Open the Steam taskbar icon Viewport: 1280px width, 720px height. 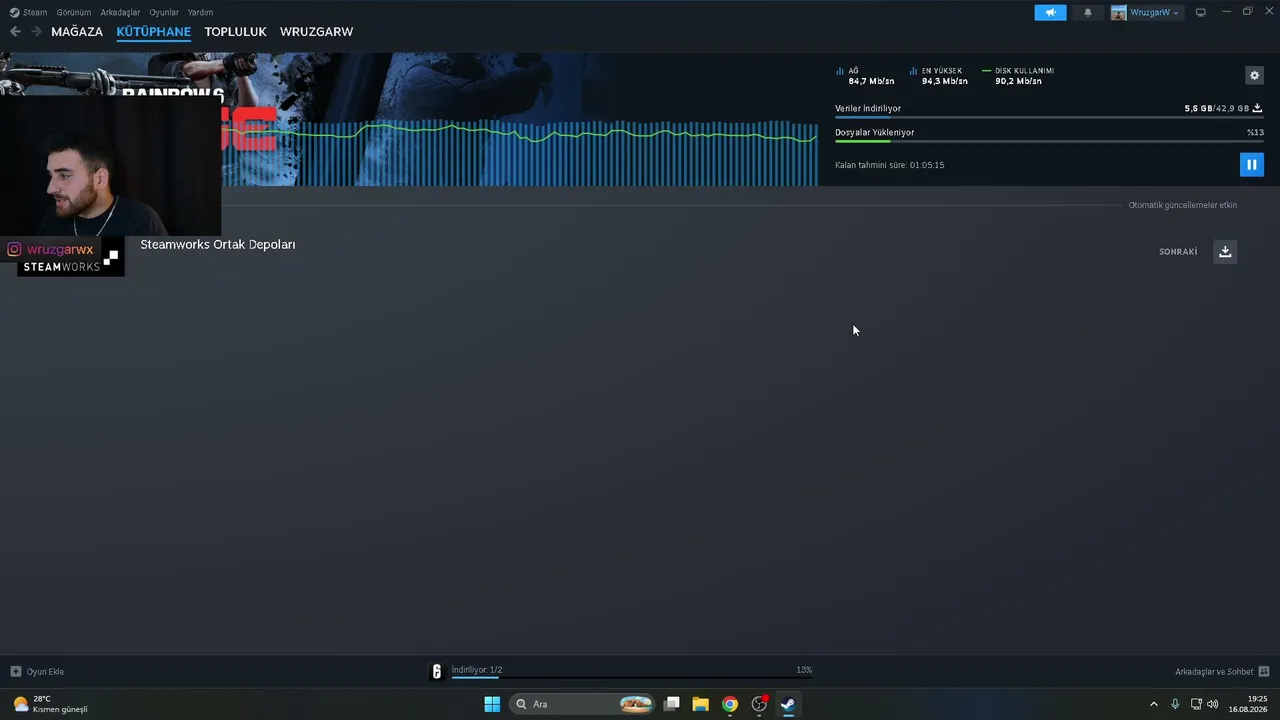point(788,704)
